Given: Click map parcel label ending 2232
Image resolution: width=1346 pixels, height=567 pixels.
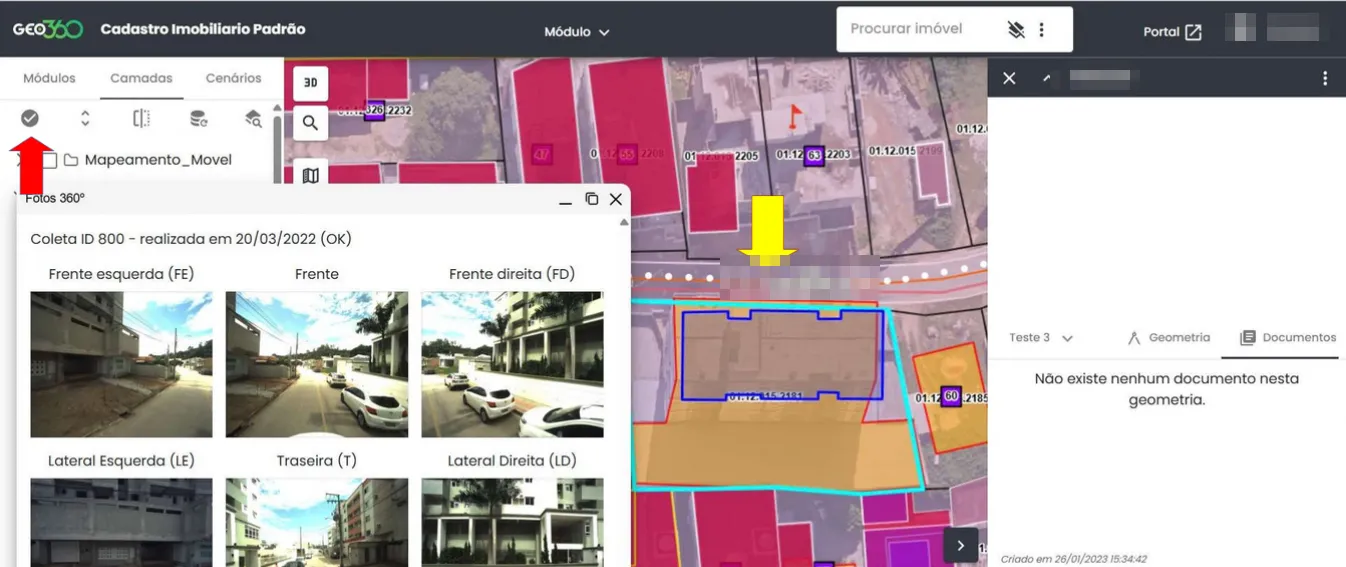Looking at the screenshot, I should pos(375,110).
